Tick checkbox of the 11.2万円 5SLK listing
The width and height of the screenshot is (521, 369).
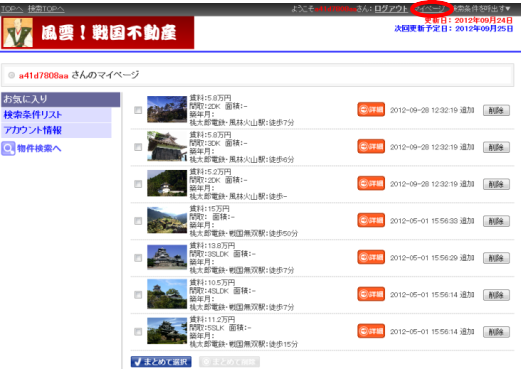(x=138, y=332)
